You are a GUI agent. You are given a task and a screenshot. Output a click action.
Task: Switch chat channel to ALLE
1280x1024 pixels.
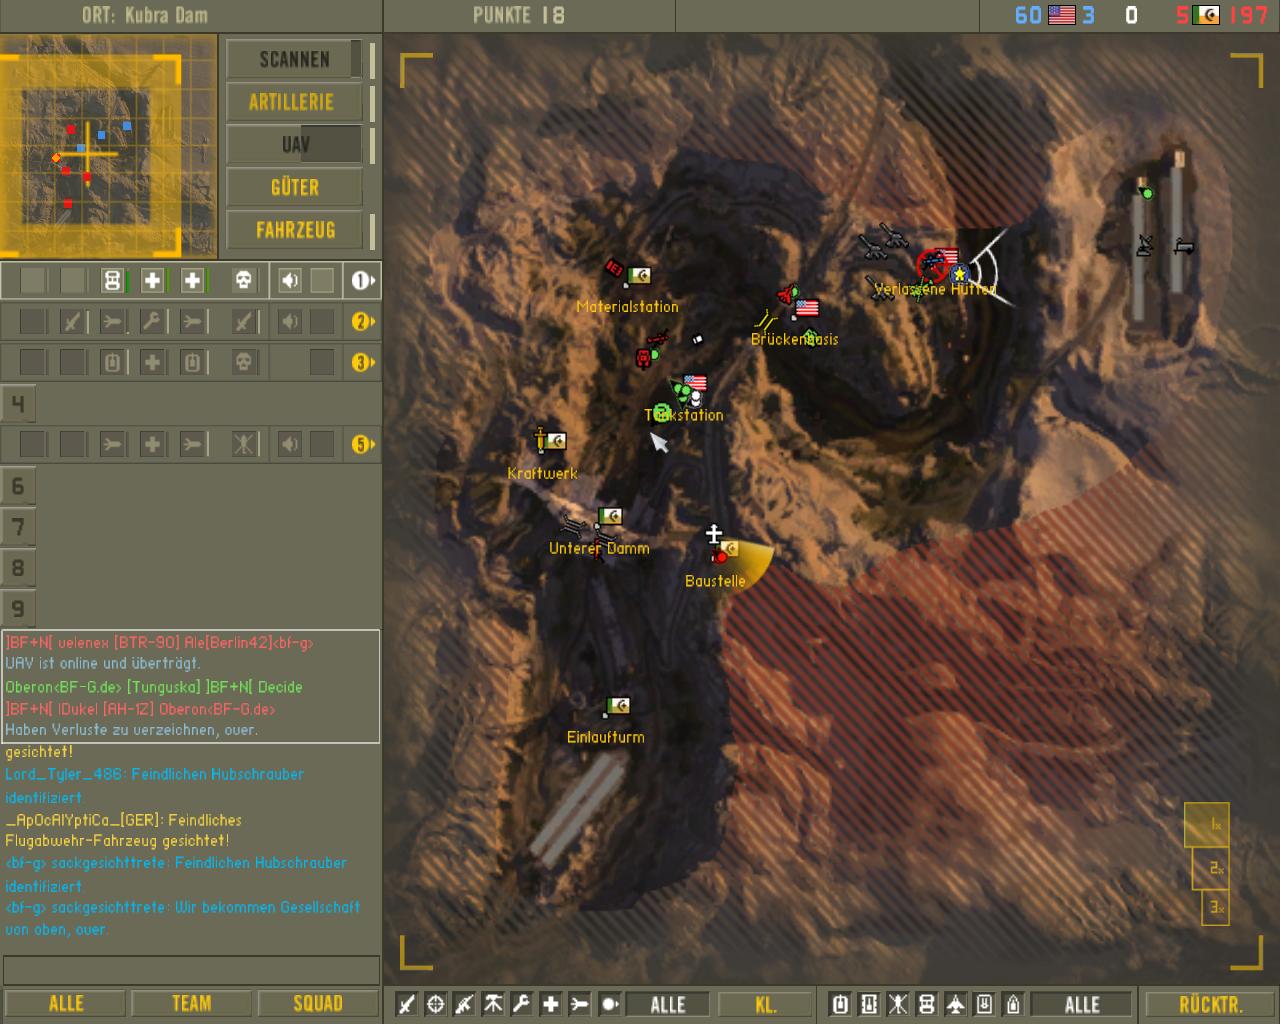66,1004
